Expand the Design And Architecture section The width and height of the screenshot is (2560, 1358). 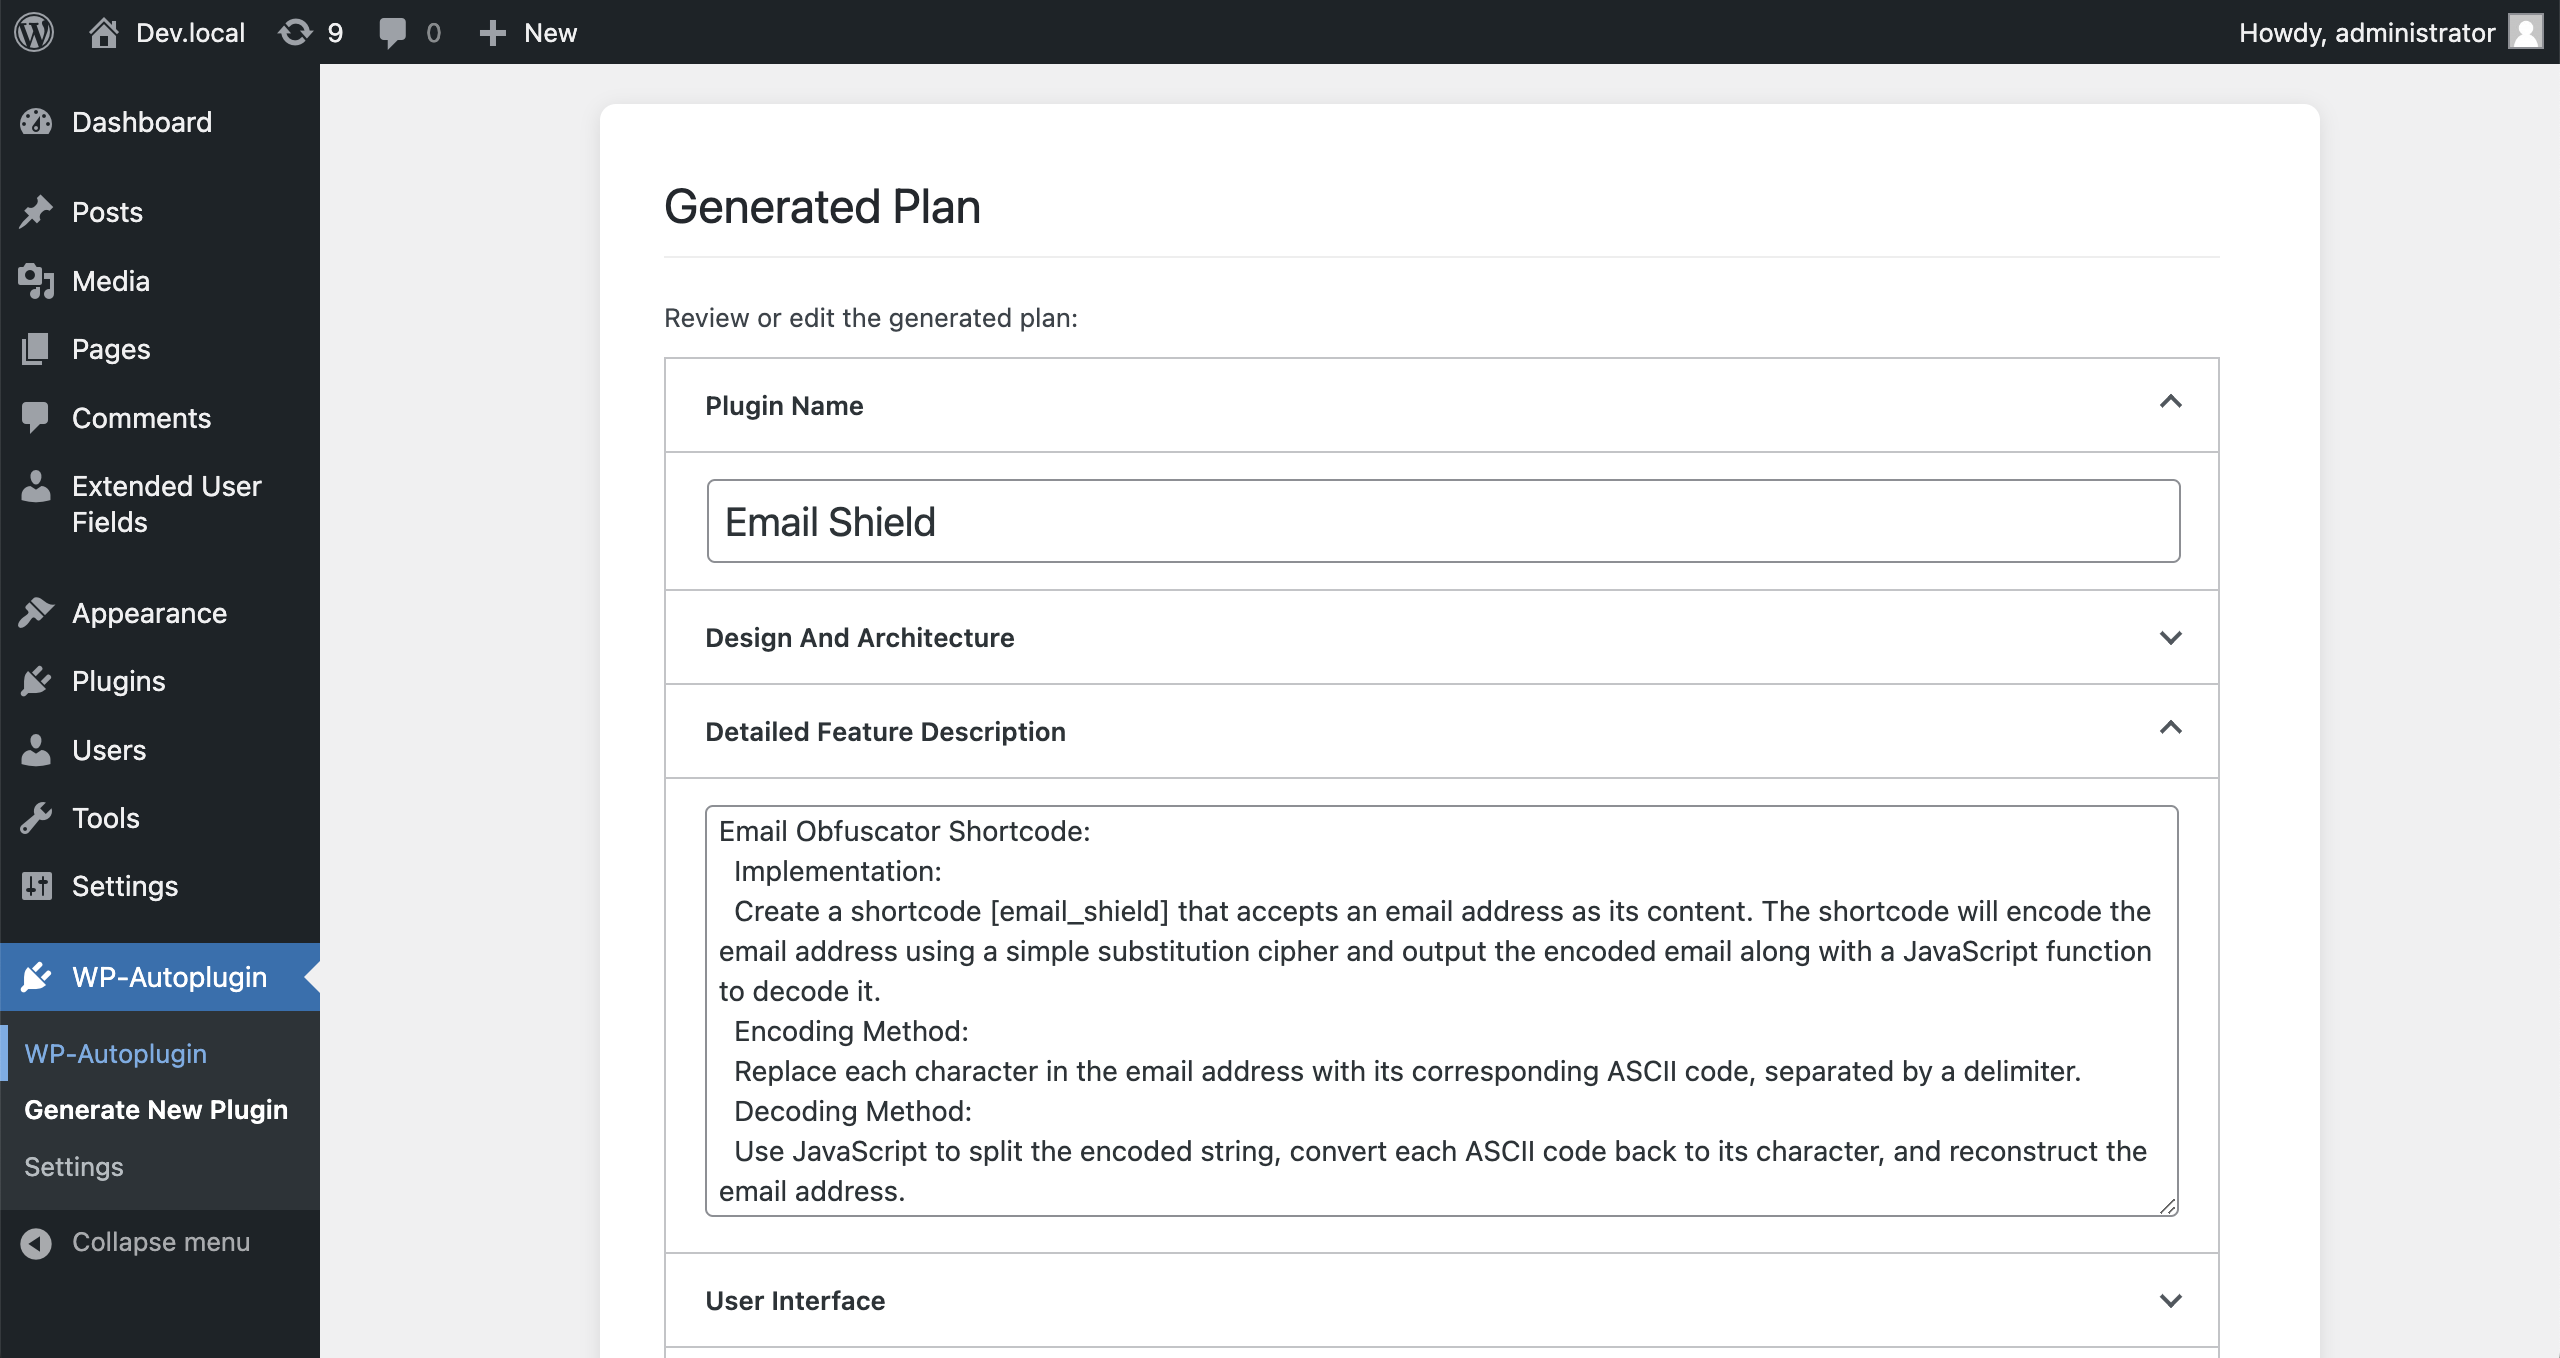[x=2170, y=637]
